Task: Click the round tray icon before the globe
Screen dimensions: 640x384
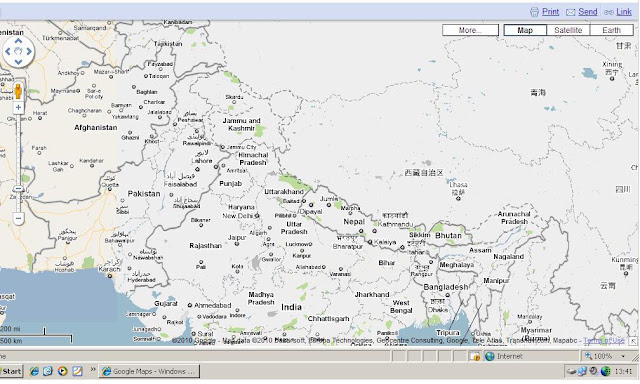Action: click(593, 371)
